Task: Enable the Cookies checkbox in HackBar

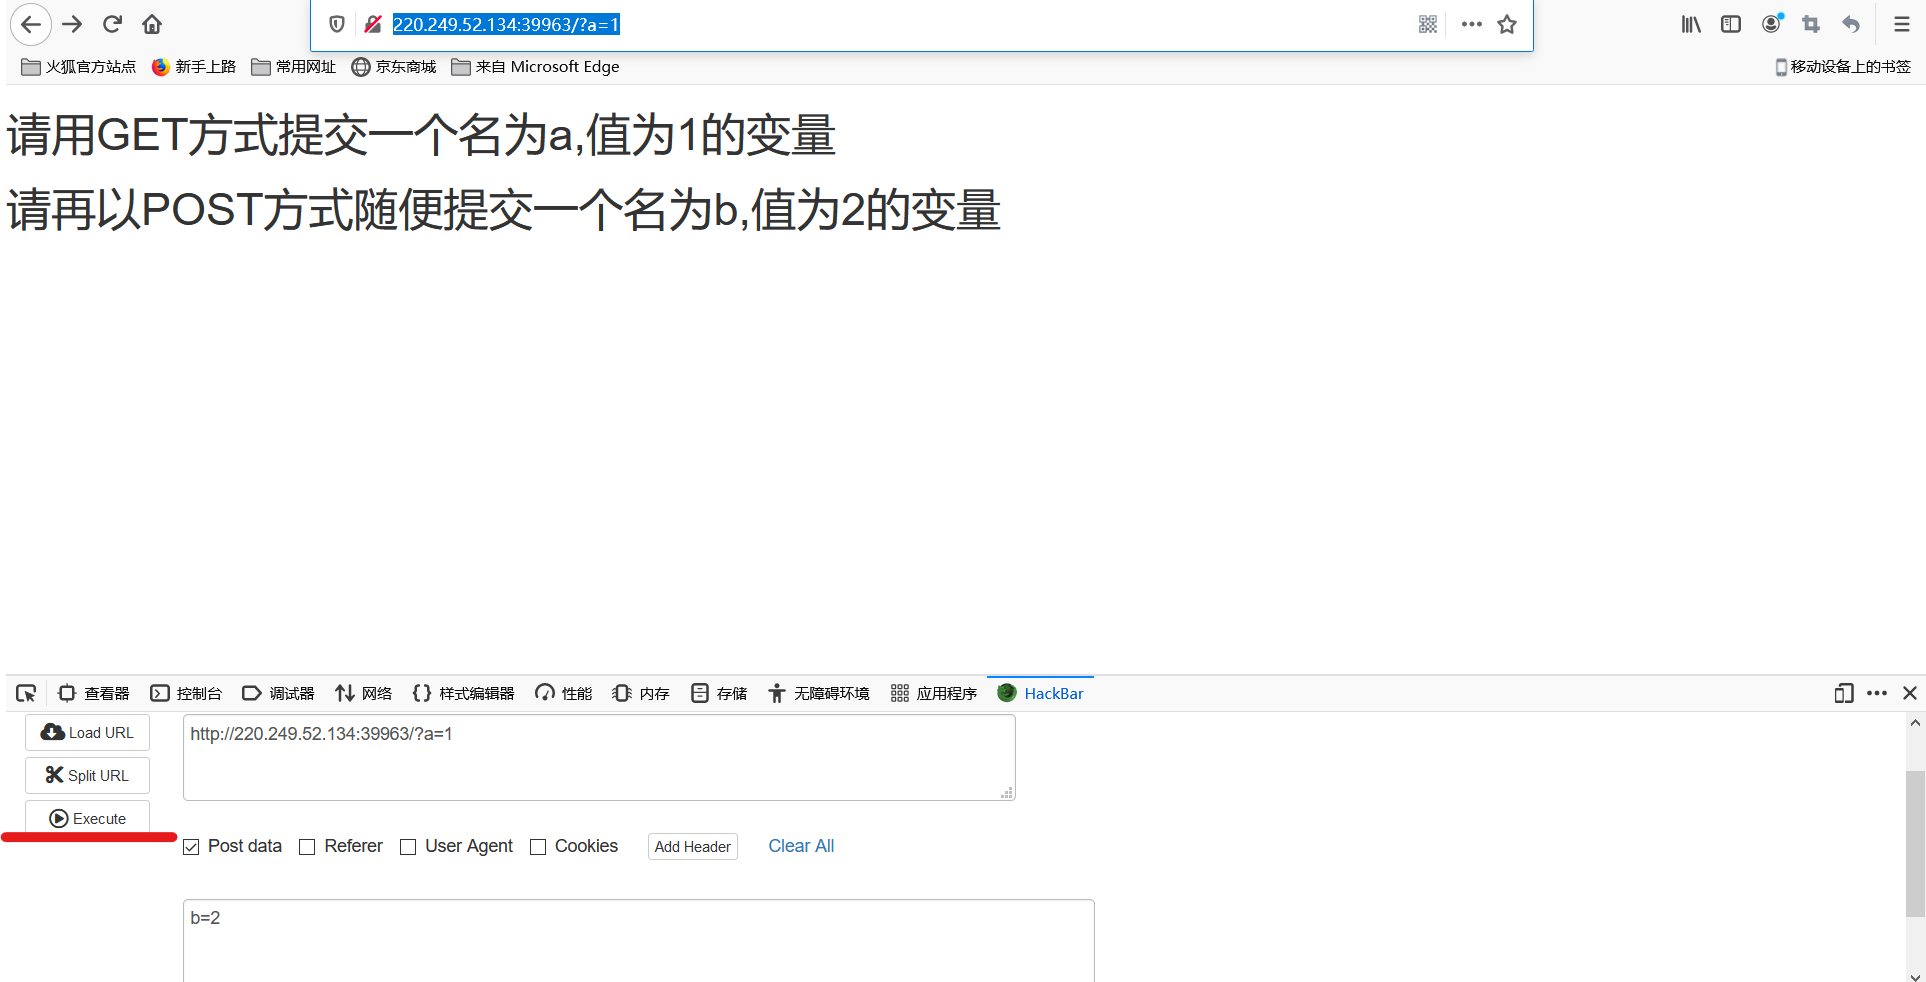Action: 538,846
